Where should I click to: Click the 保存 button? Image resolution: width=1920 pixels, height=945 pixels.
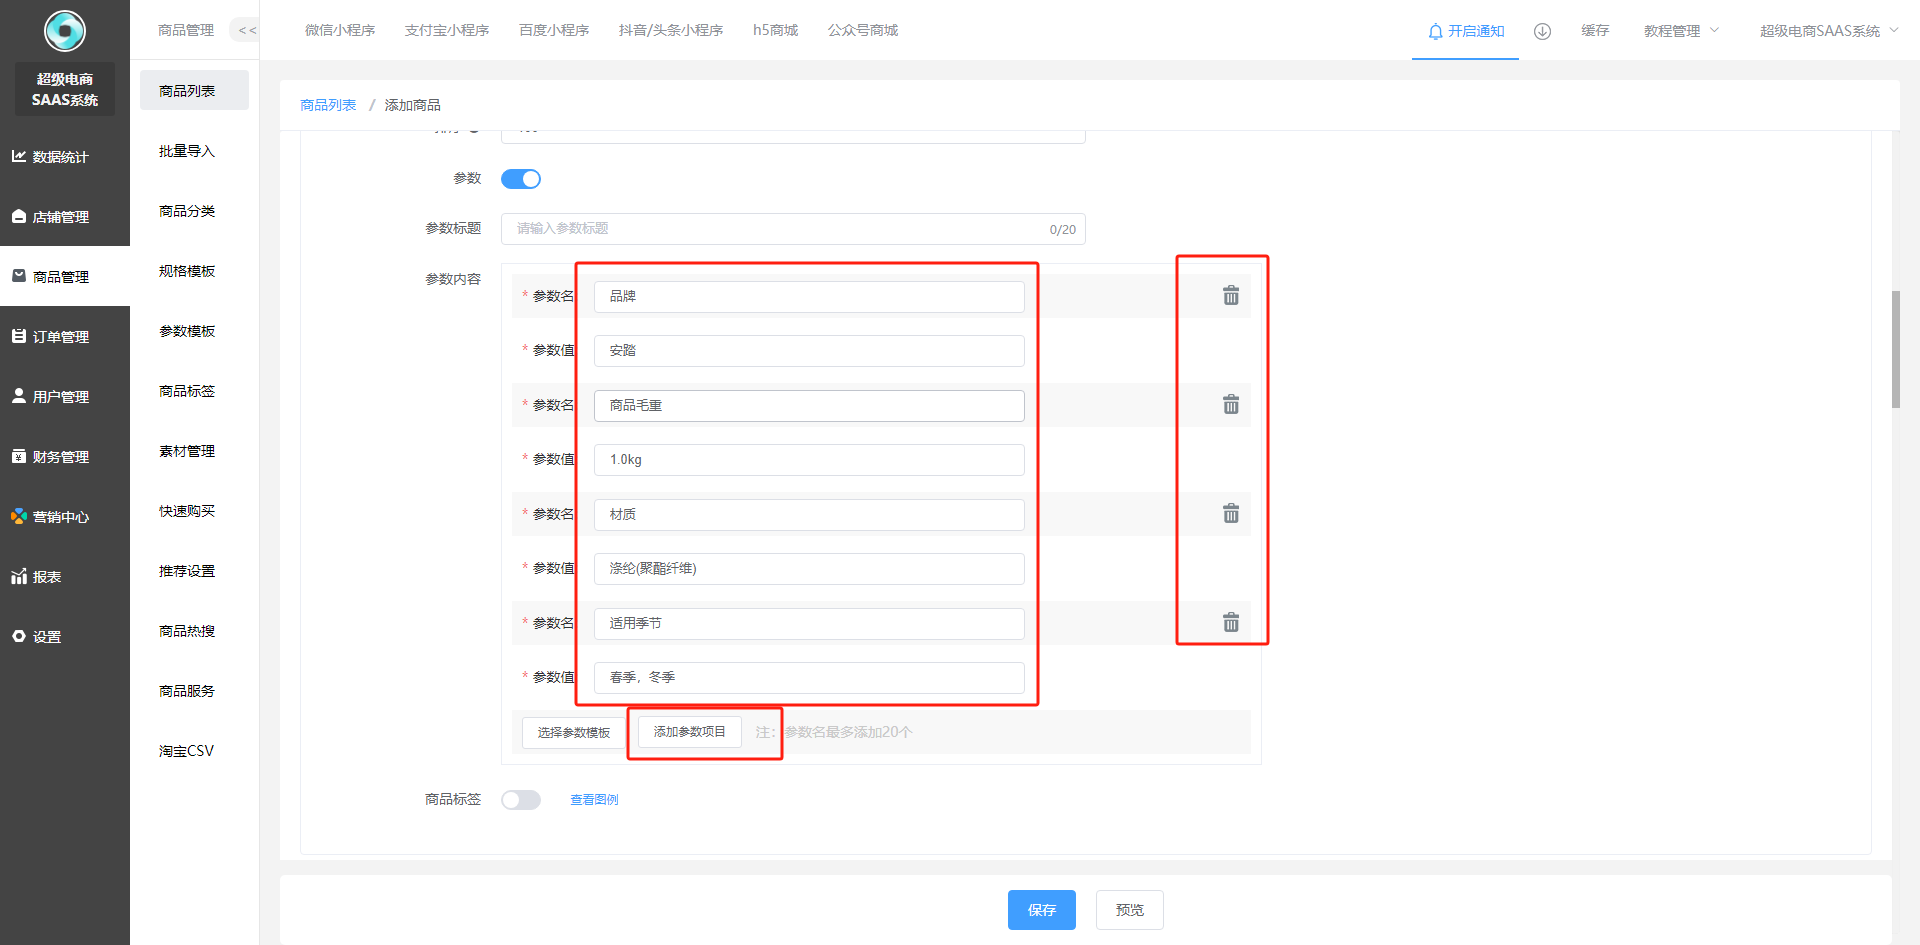[1041, 910]
